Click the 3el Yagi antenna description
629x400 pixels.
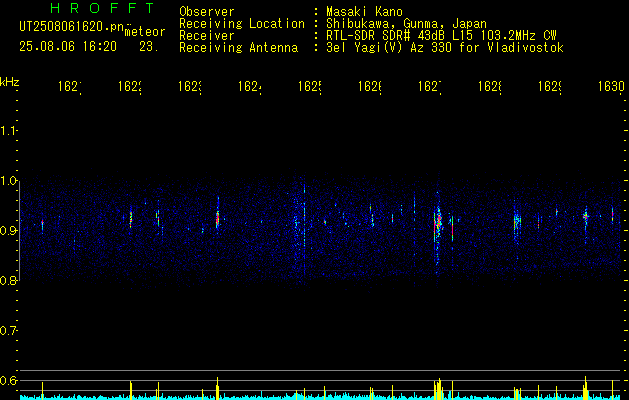[445, 48]
